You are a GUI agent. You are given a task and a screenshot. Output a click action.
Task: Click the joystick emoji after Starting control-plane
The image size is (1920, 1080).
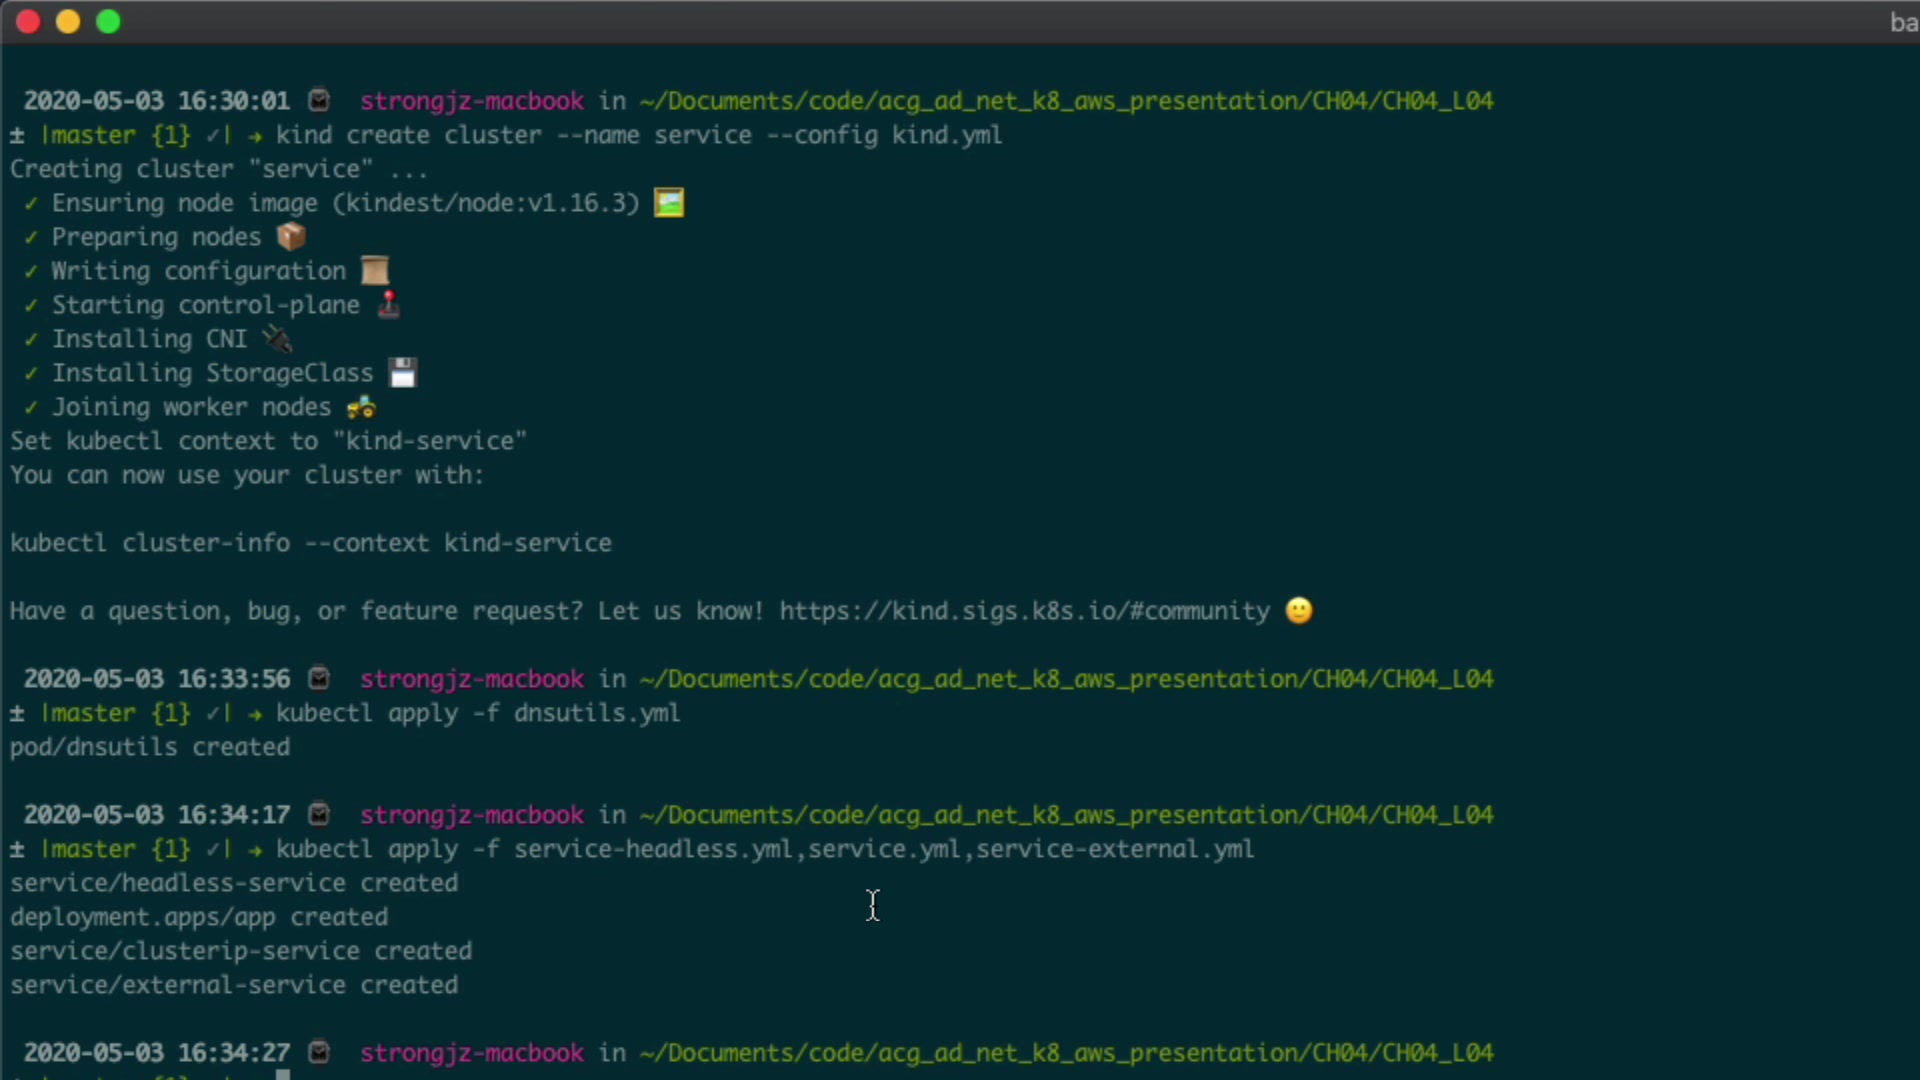click(x=389, y=305)
